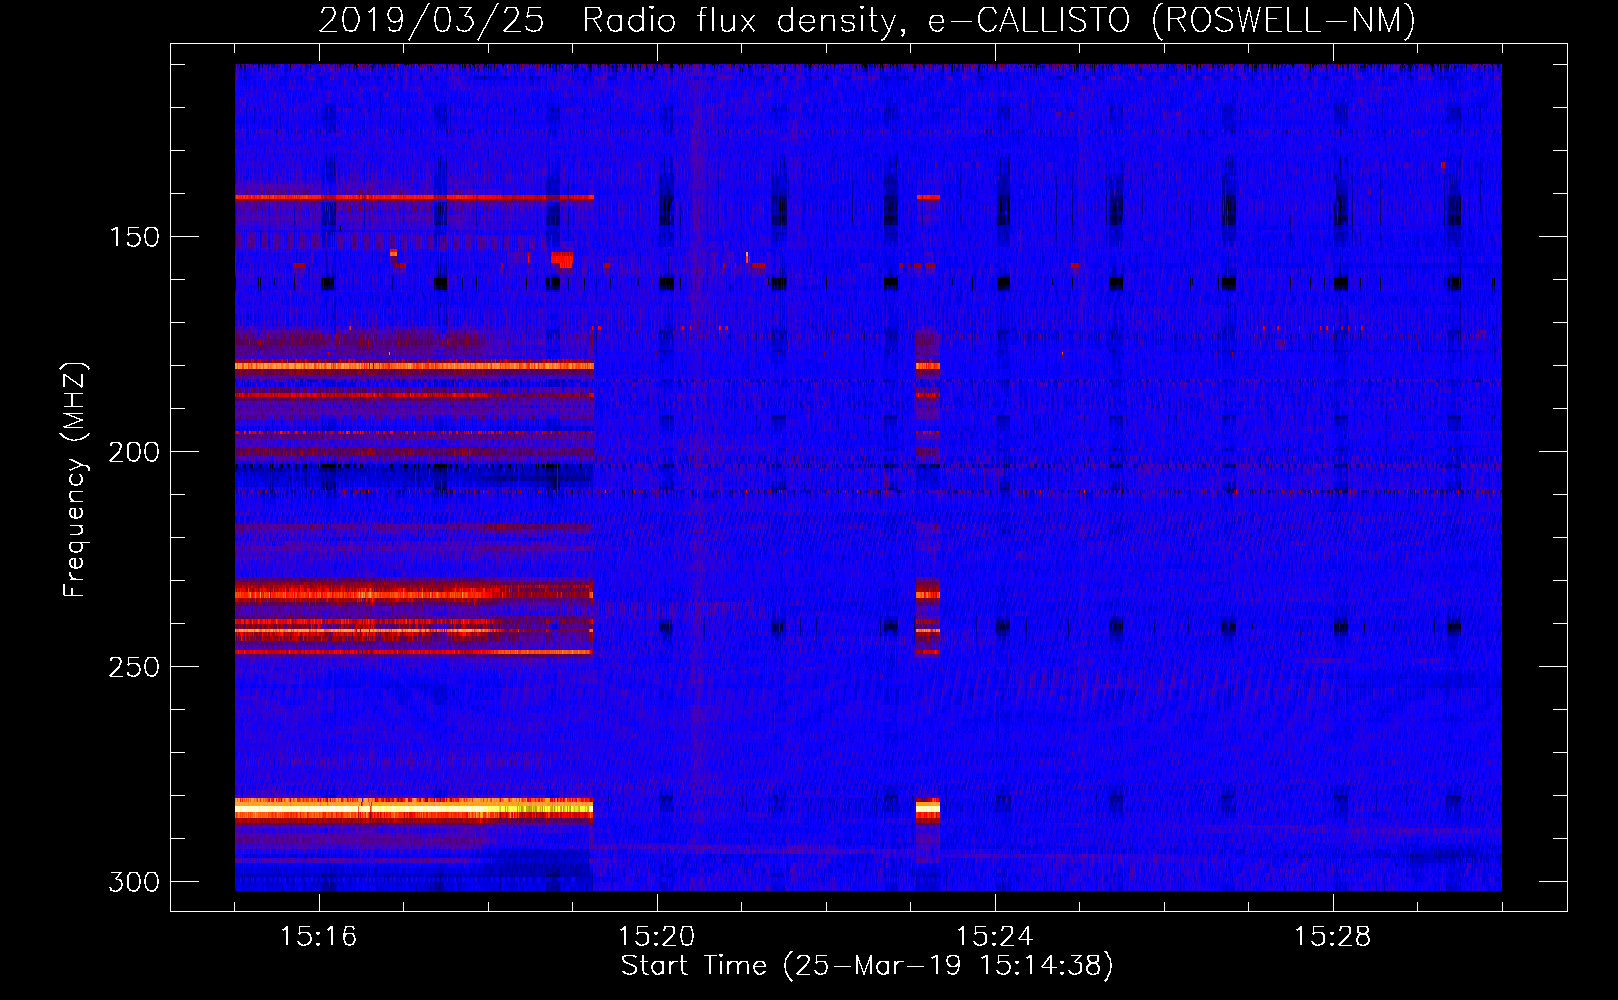Click the frequency tick label '300'

(134, 882)
